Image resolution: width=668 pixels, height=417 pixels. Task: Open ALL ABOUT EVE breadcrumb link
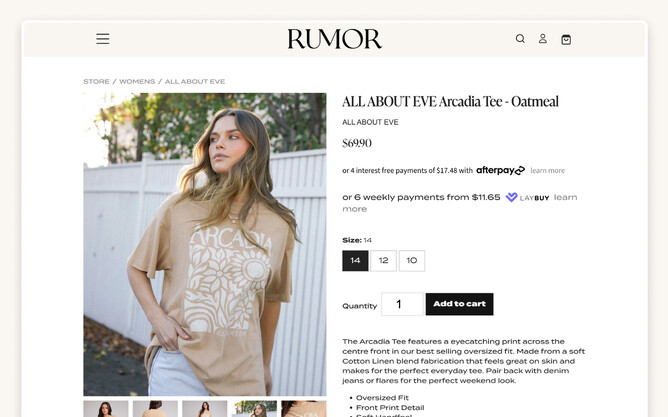(195, 81)
